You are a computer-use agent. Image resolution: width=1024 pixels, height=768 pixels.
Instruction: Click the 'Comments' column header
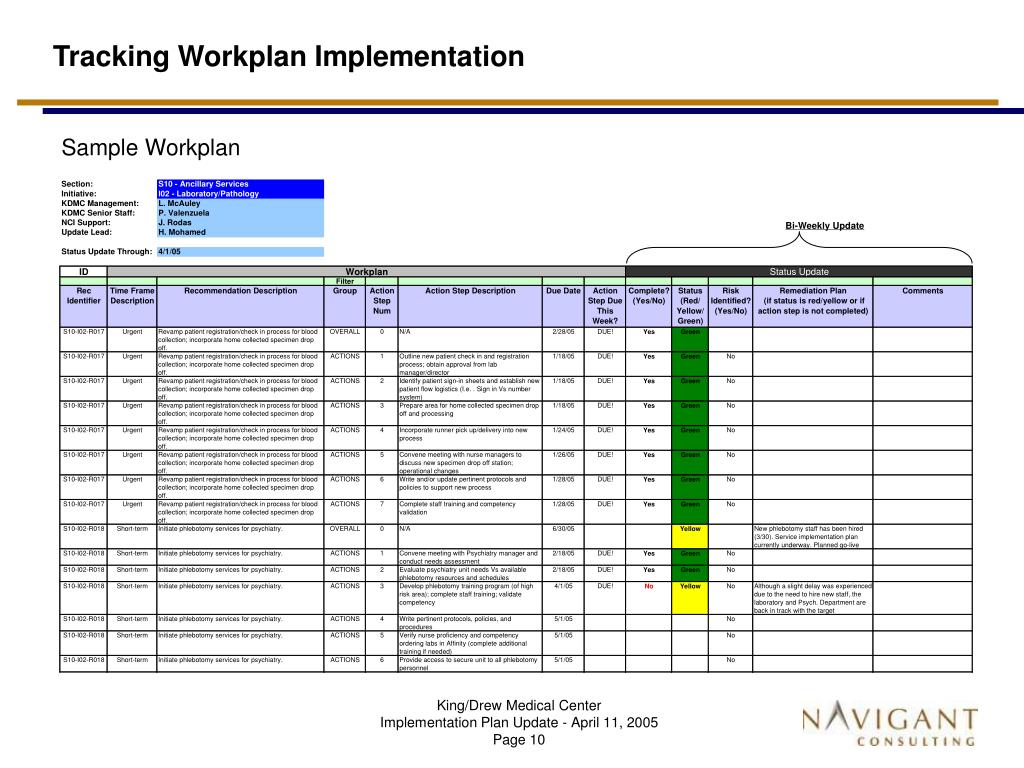coord(922,306)
